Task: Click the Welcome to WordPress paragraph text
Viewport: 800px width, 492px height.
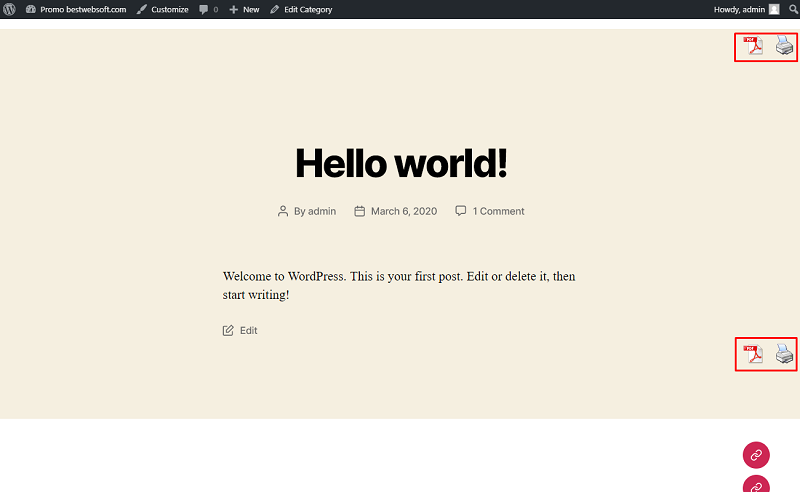Action: click(399, 285)
